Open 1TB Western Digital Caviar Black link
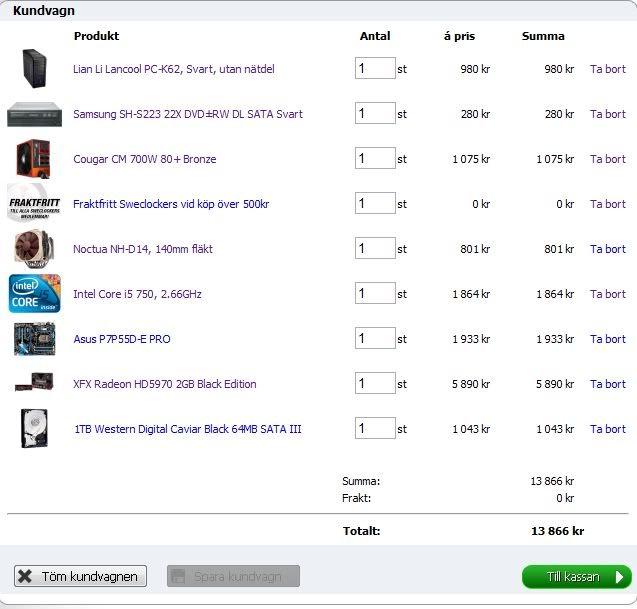 pos(188,429)
